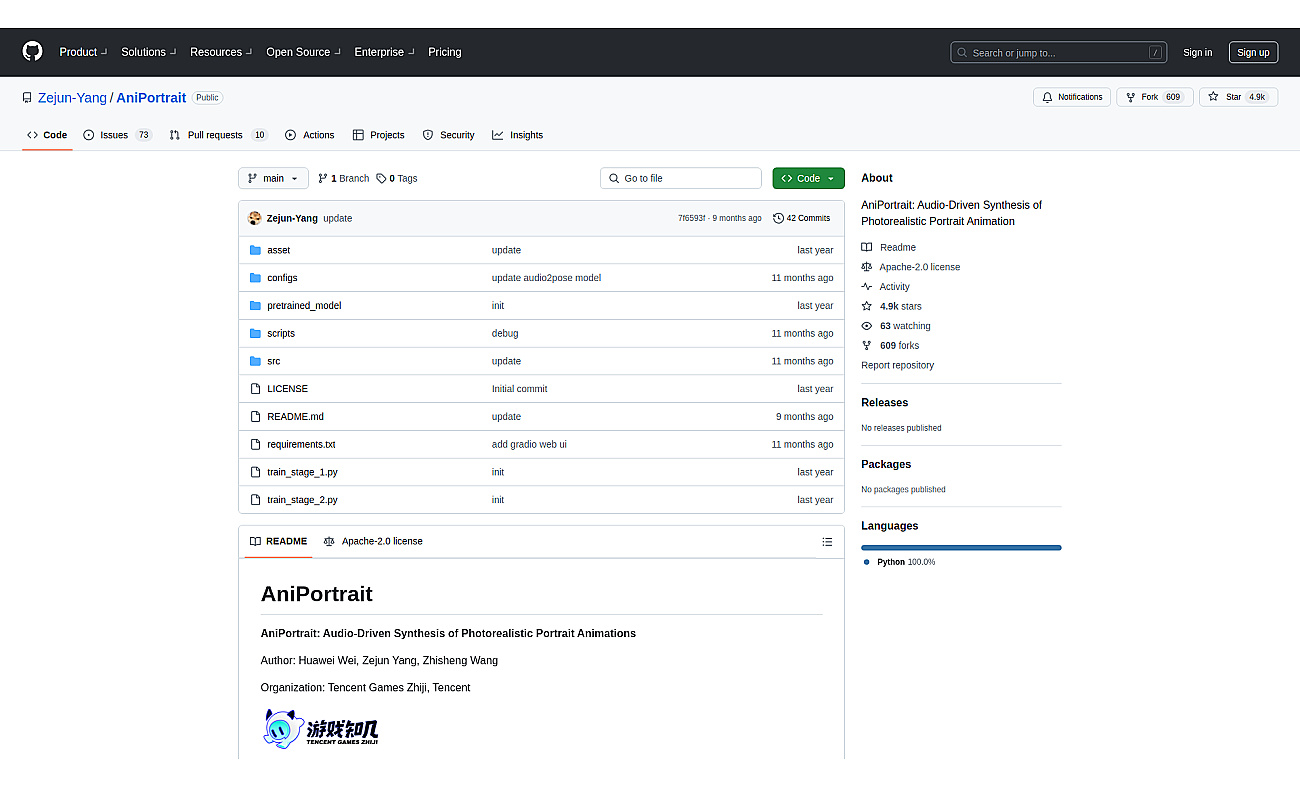Open the 'Initial commit' message link
This screenshot has width=1300, height=788.
tap(519, 389)
